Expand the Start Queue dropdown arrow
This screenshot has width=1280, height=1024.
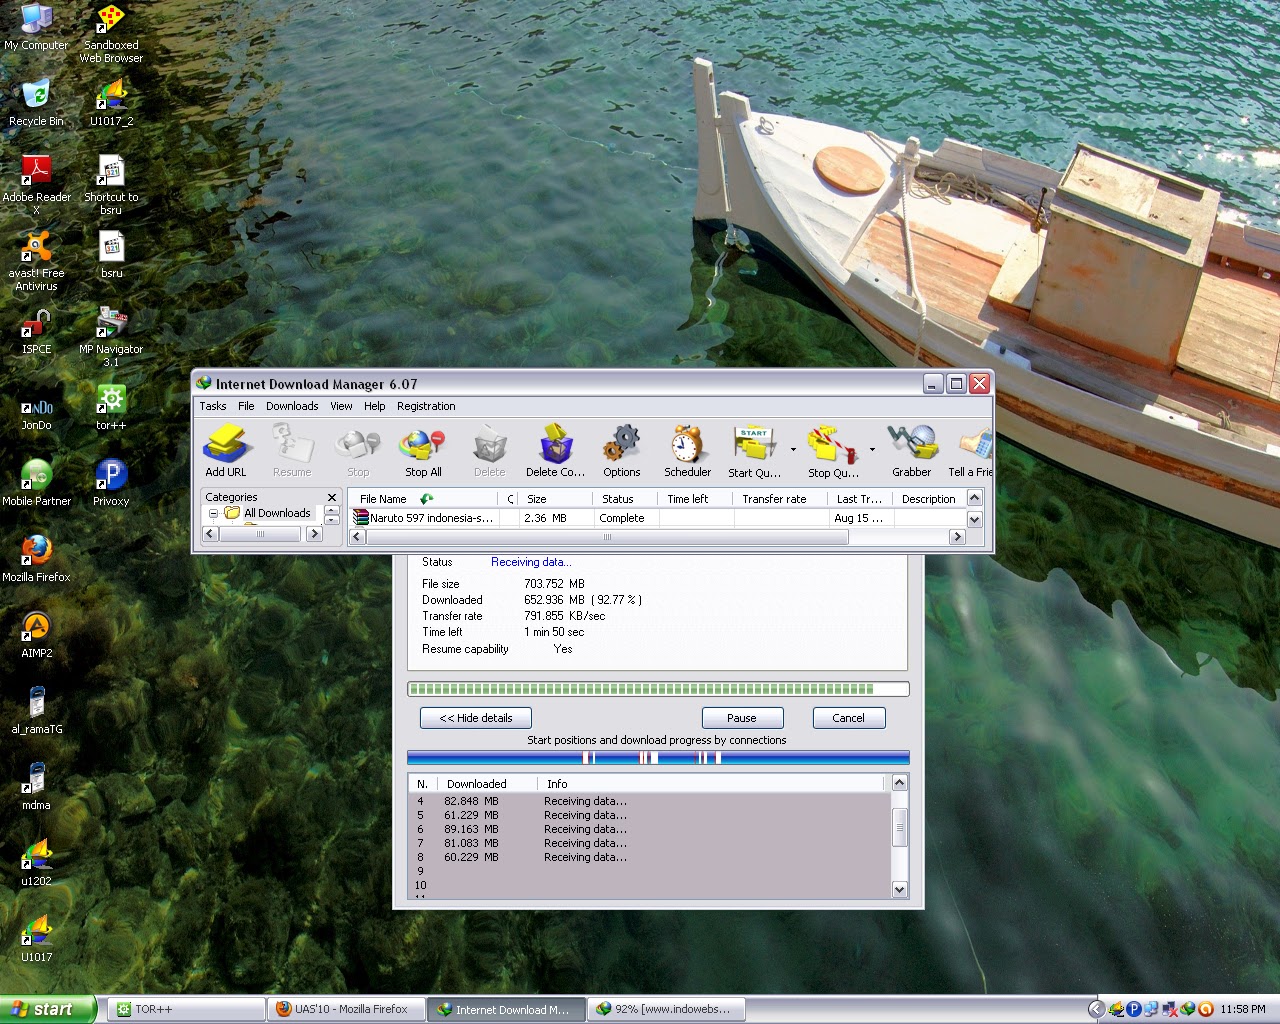[794, 450]
